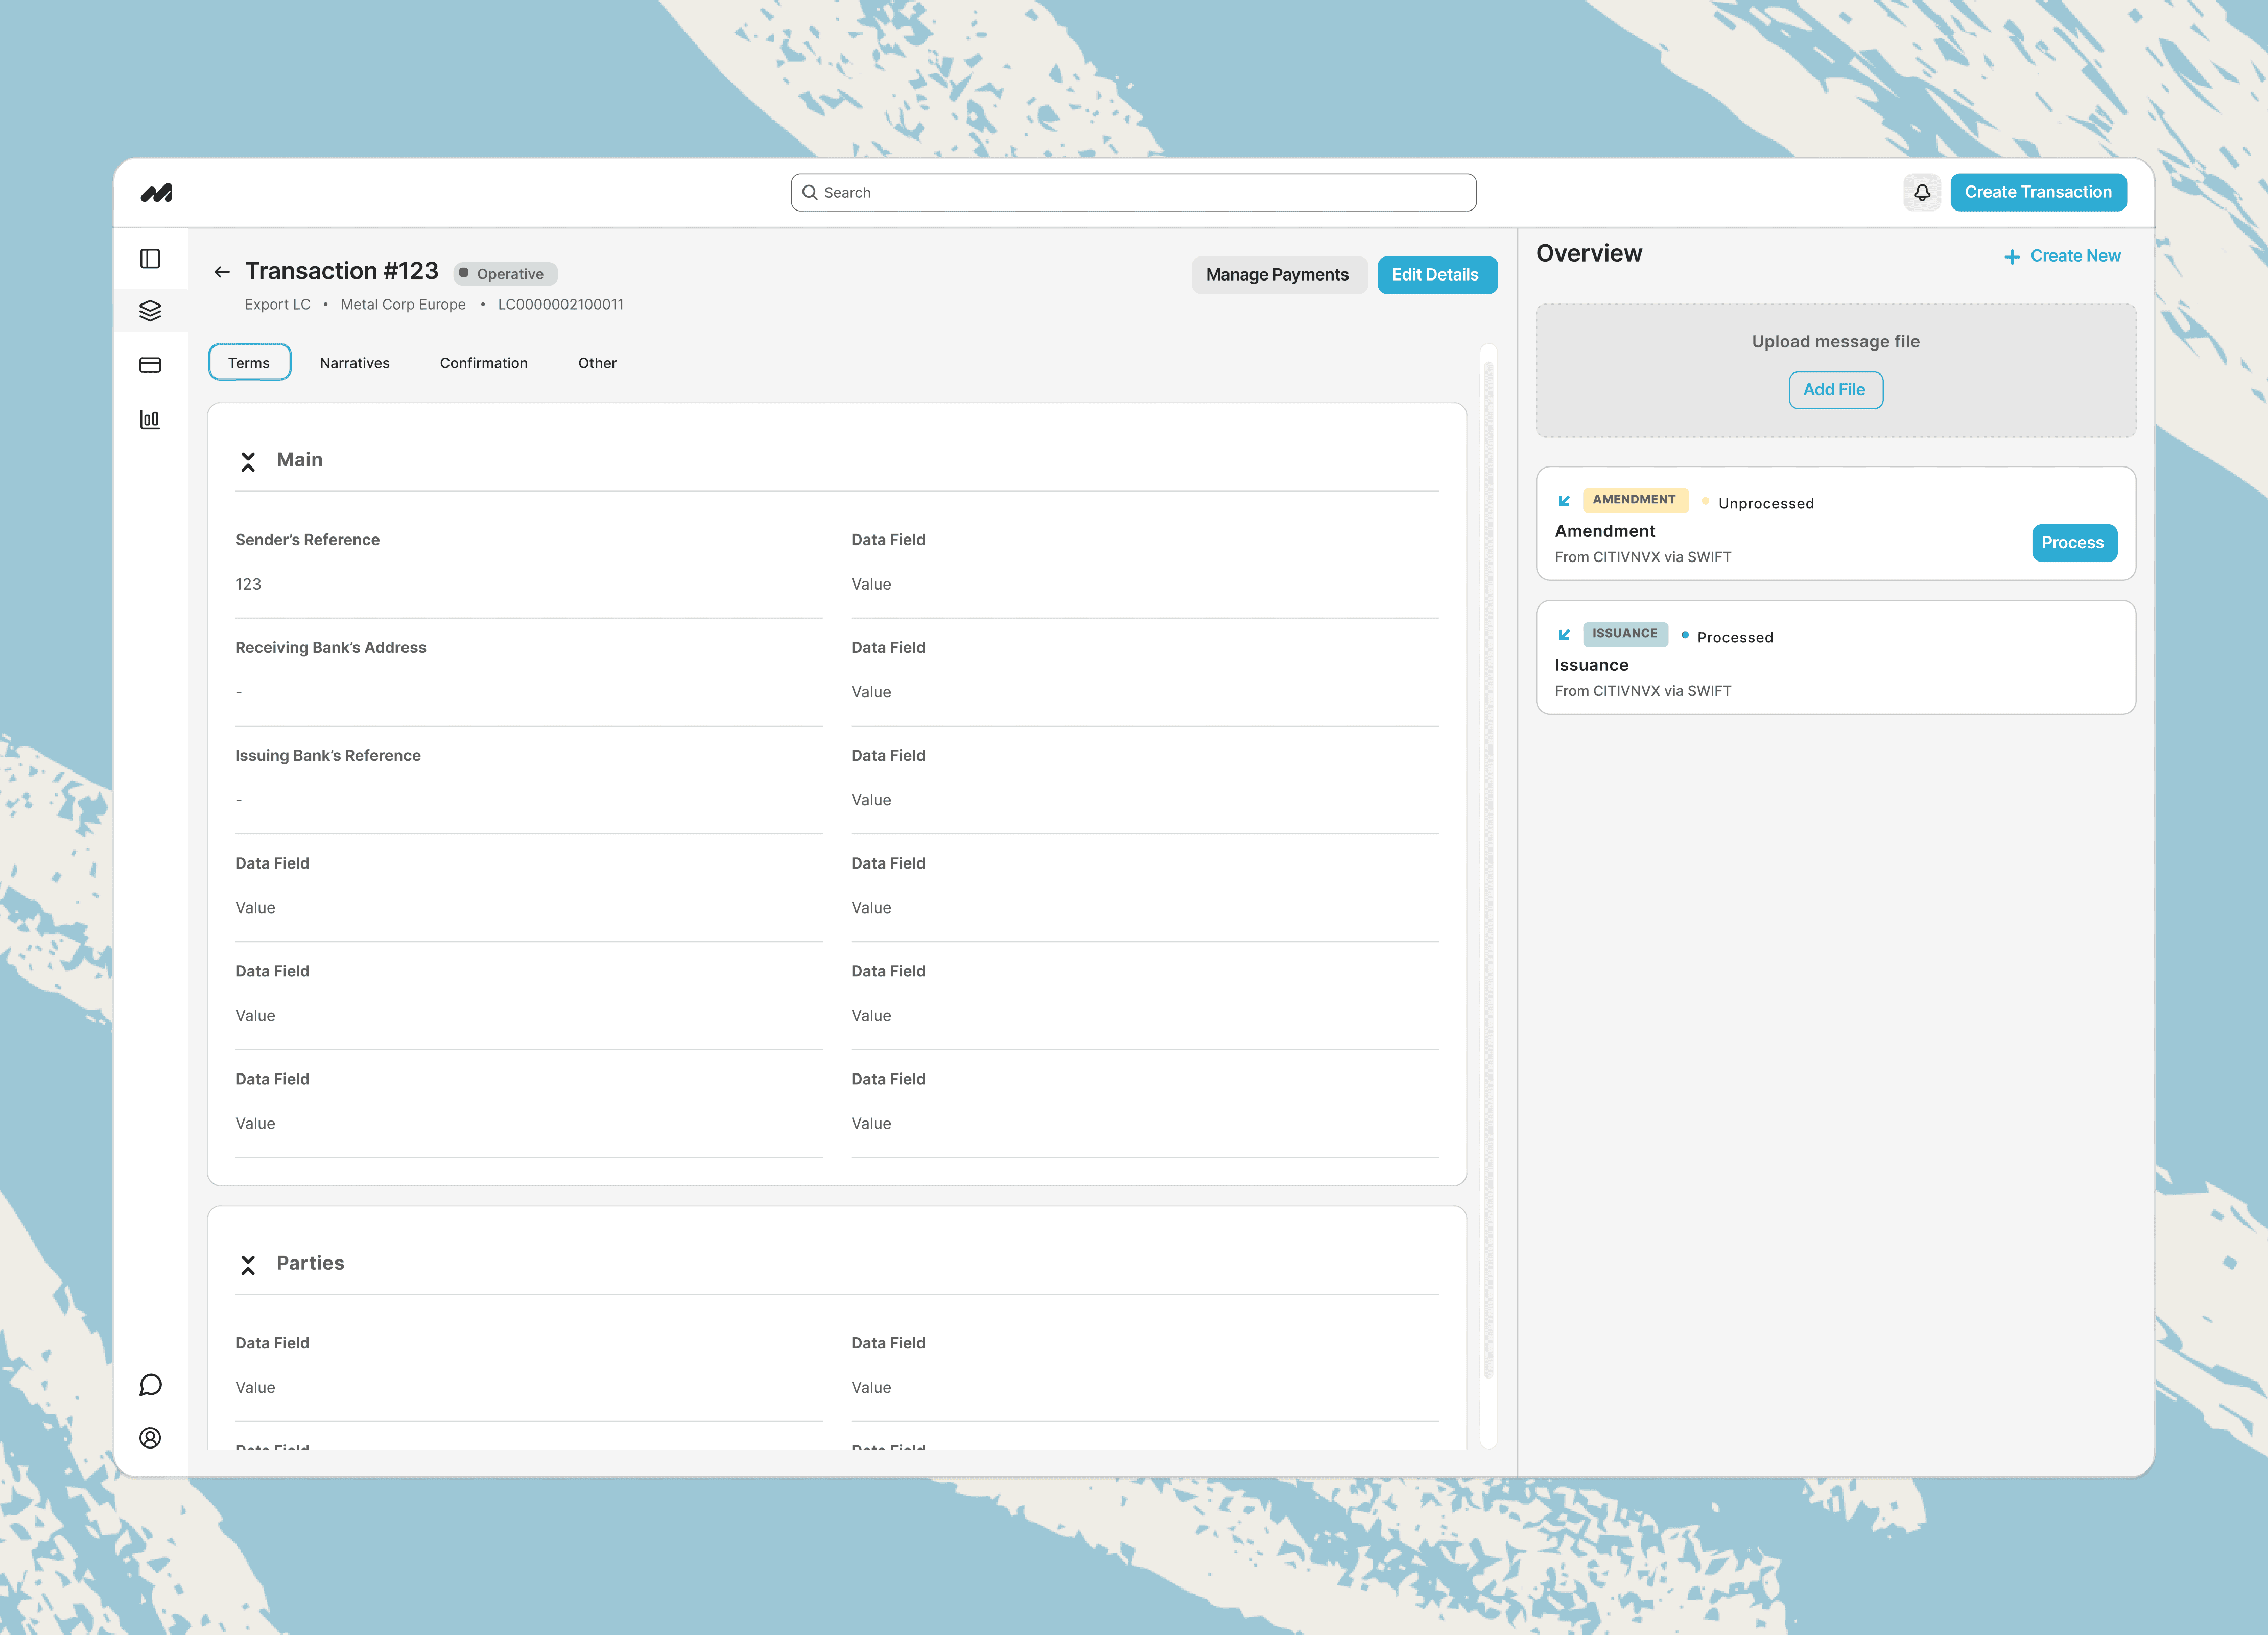Open the chat bubble icon
Screen dimensions: 2268x1635
(150, 1385)
